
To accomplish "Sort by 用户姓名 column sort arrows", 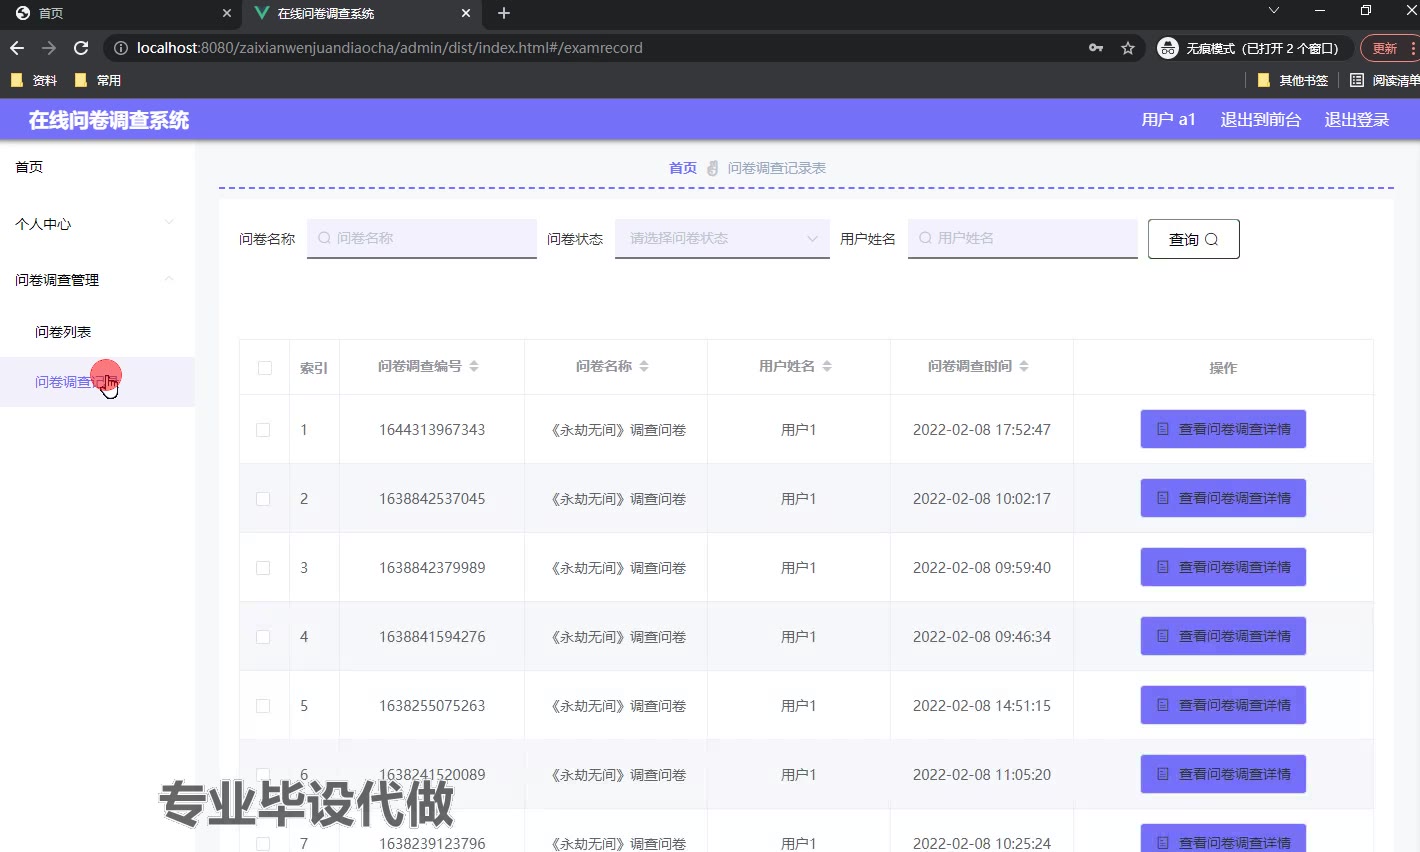I will (827, 367).
